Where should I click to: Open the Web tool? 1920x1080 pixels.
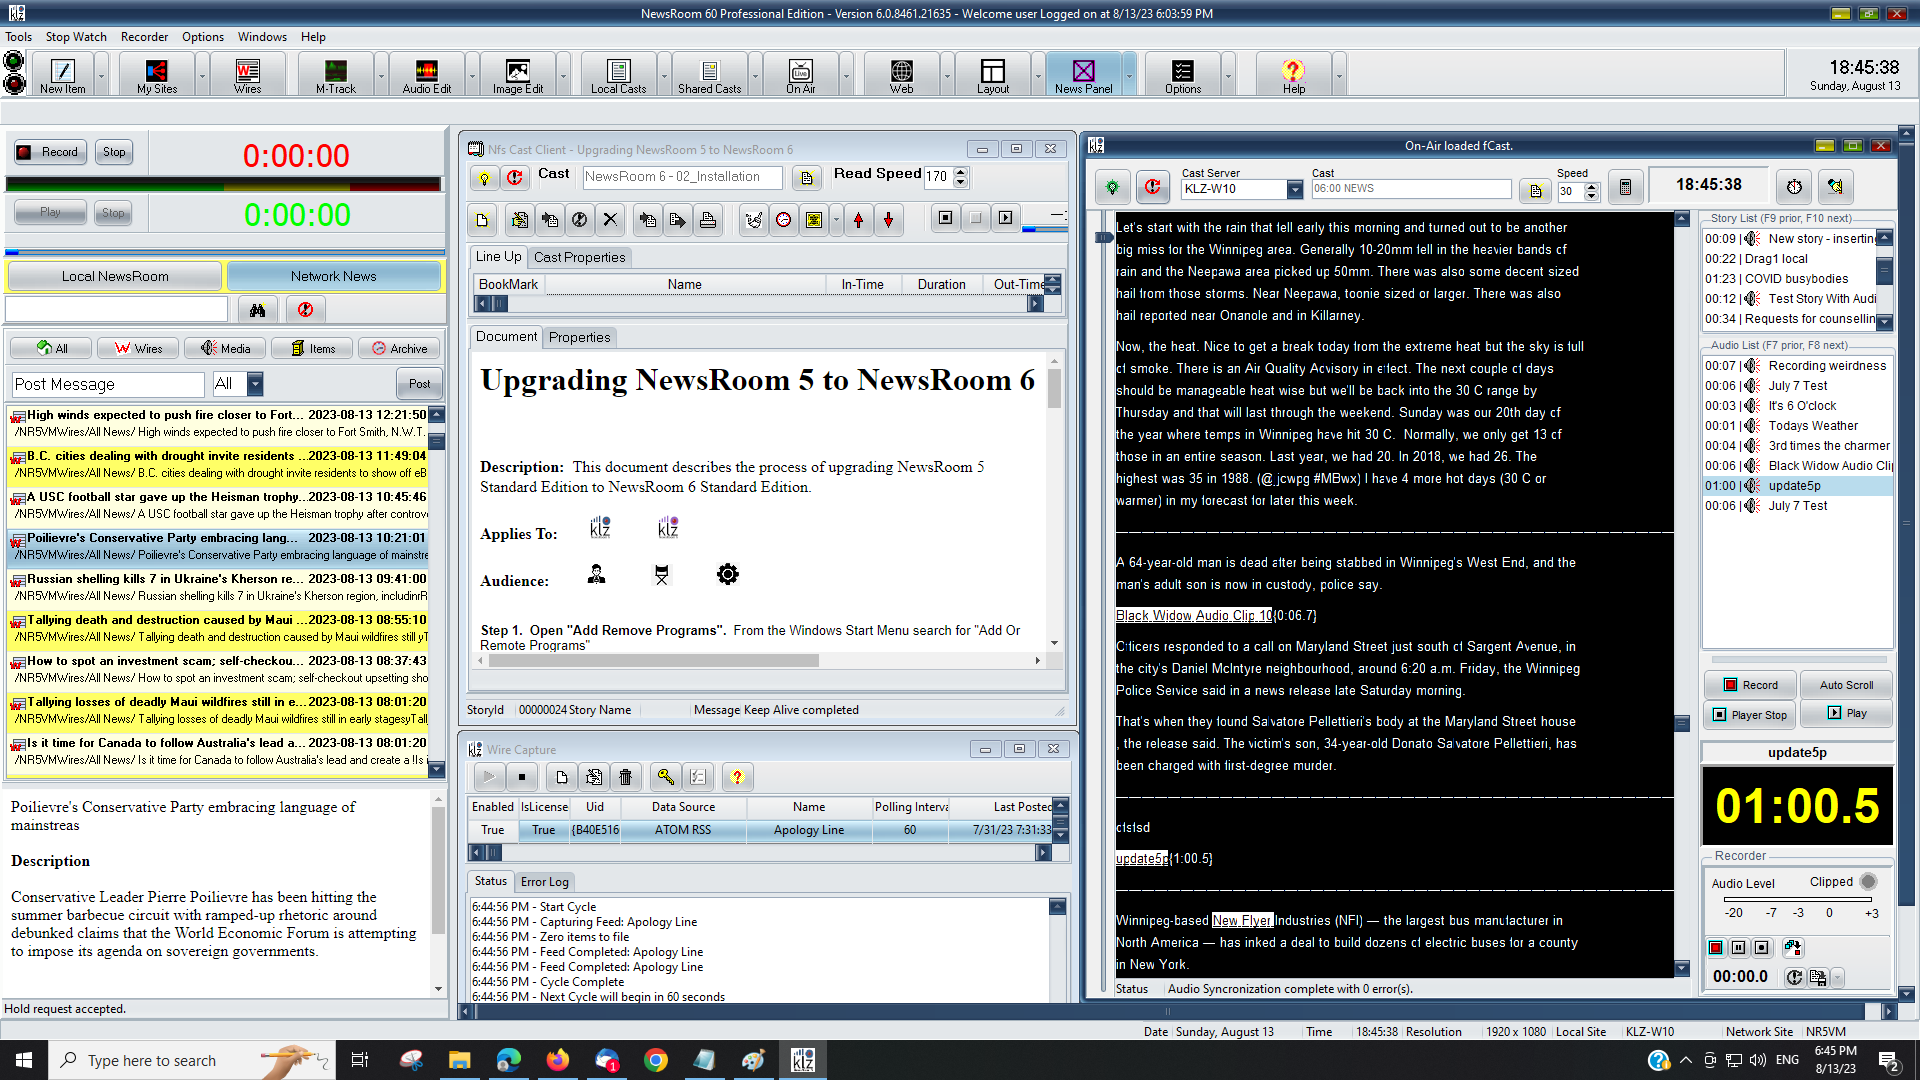(x=901, y=75)
